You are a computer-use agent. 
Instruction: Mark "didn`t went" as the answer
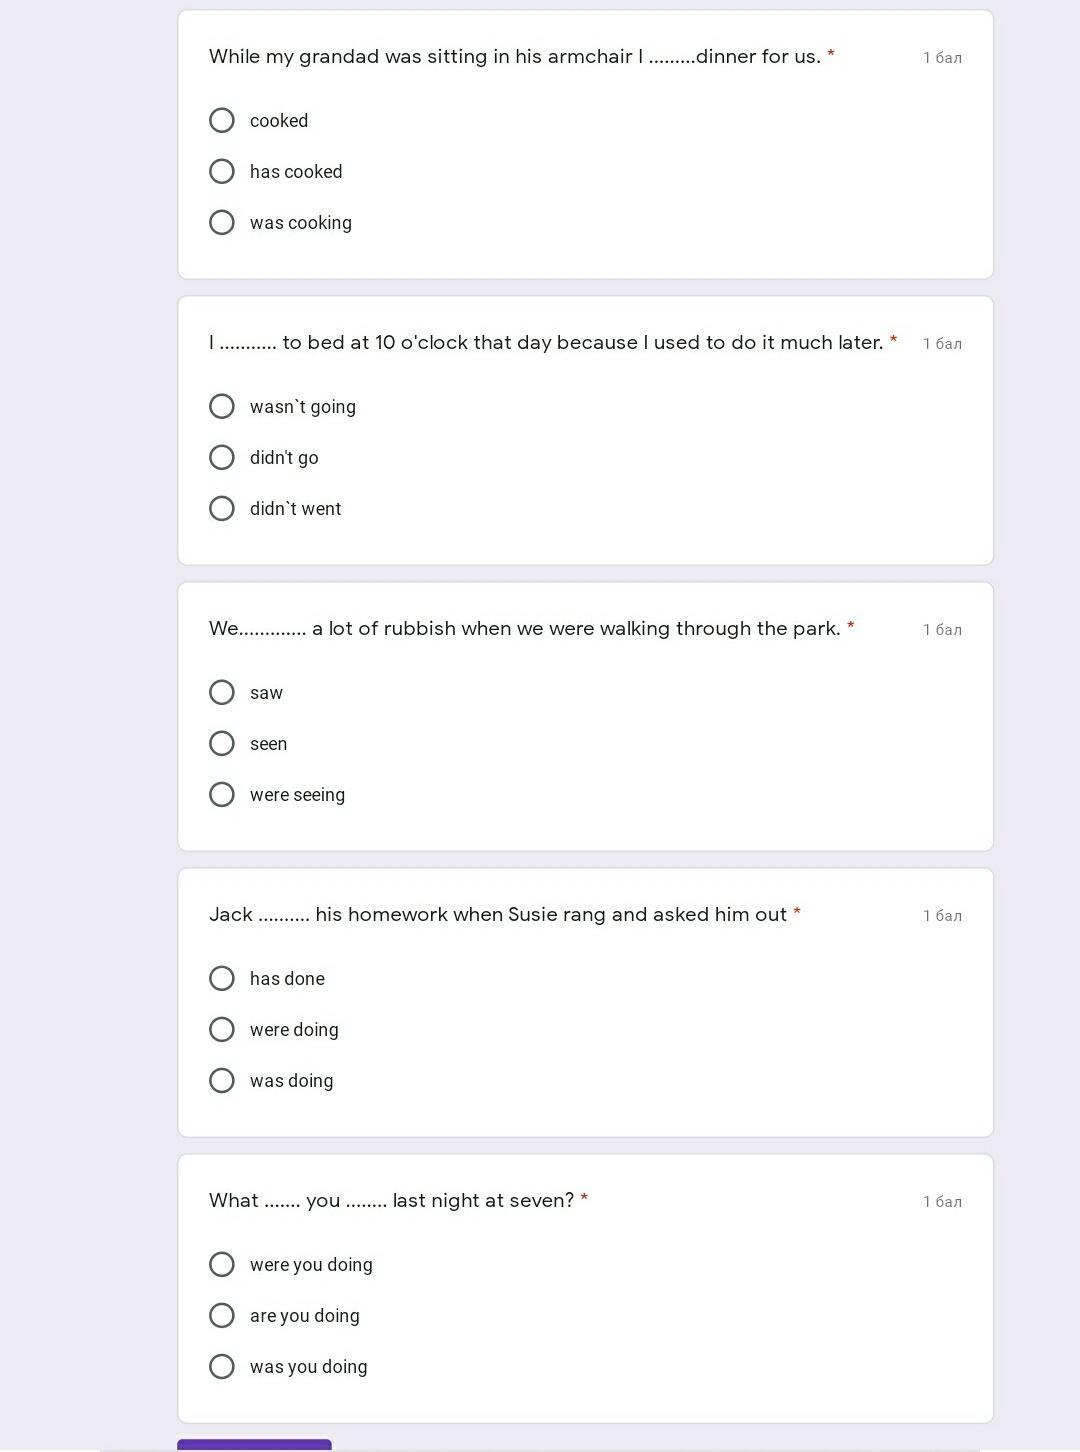(x=222, y=509)
